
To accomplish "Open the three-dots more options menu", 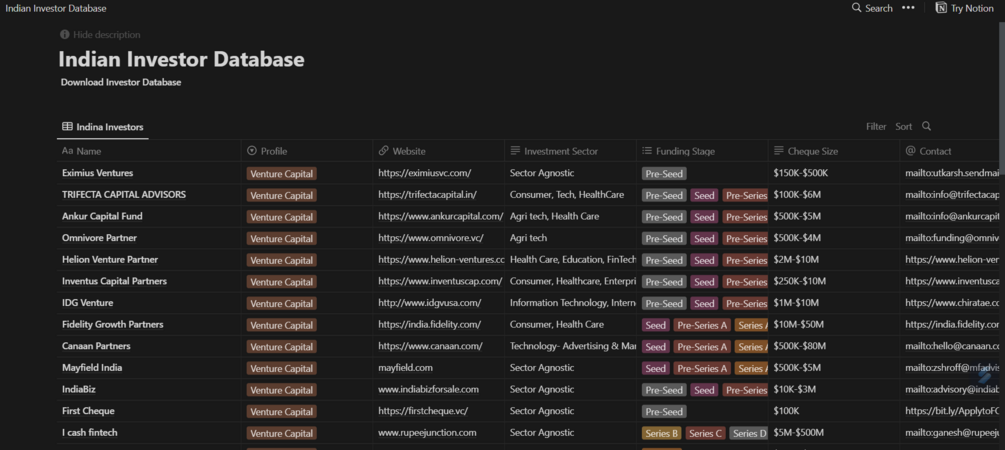I will pyautogui.click(x=908, y=8).
